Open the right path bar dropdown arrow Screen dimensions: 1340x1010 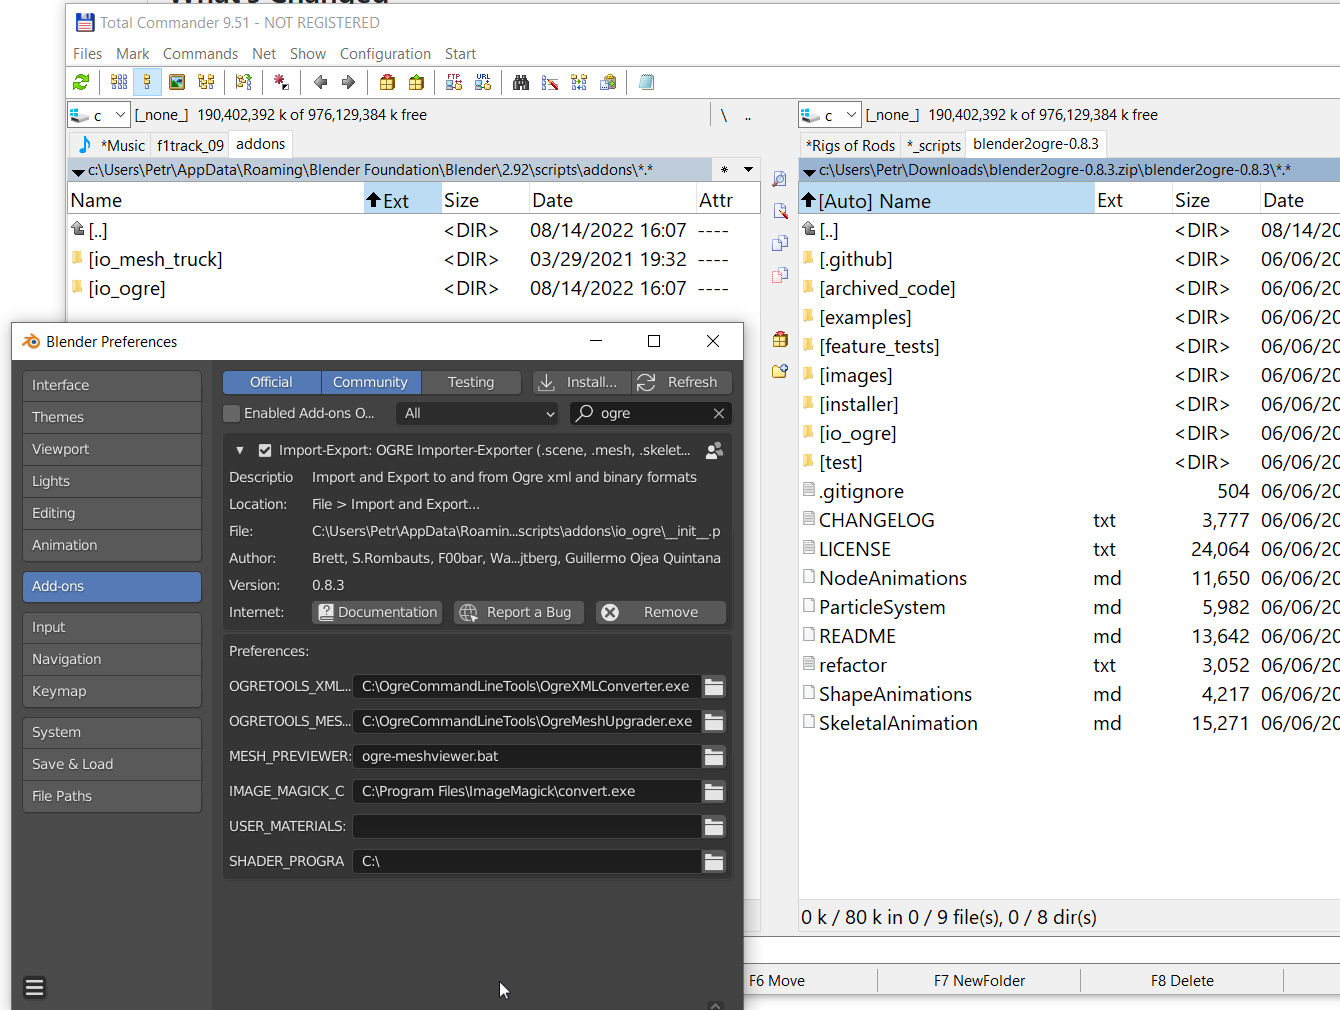(x=809, y=172)
